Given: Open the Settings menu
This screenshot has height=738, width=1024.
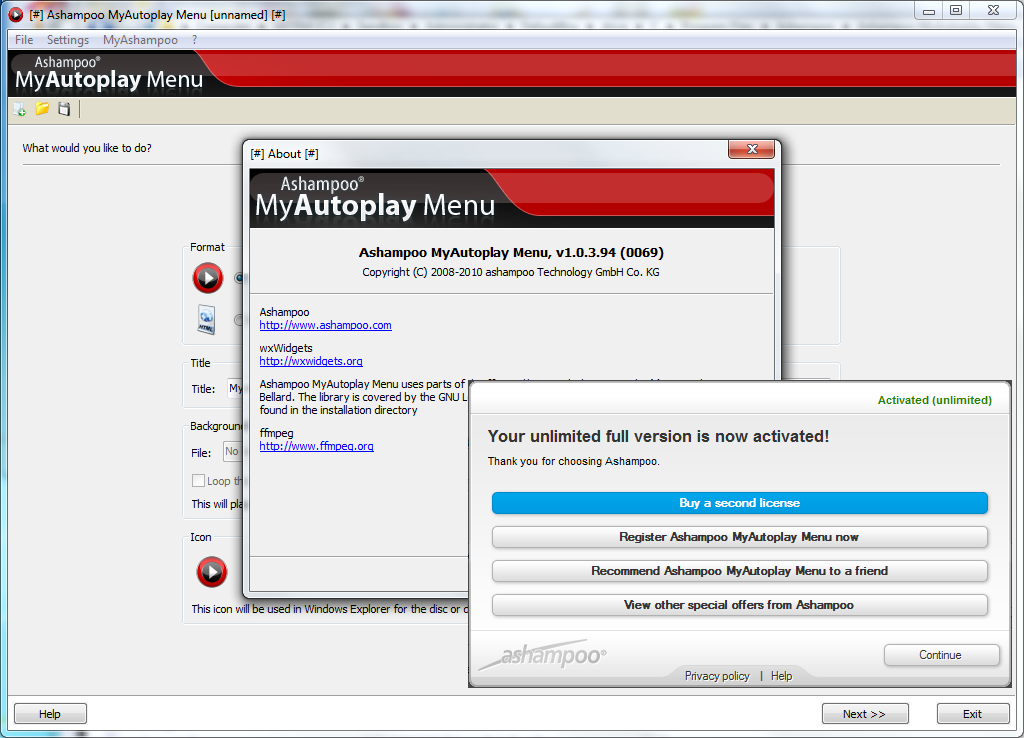Looking at the screenshot, I should click(67, 40).
